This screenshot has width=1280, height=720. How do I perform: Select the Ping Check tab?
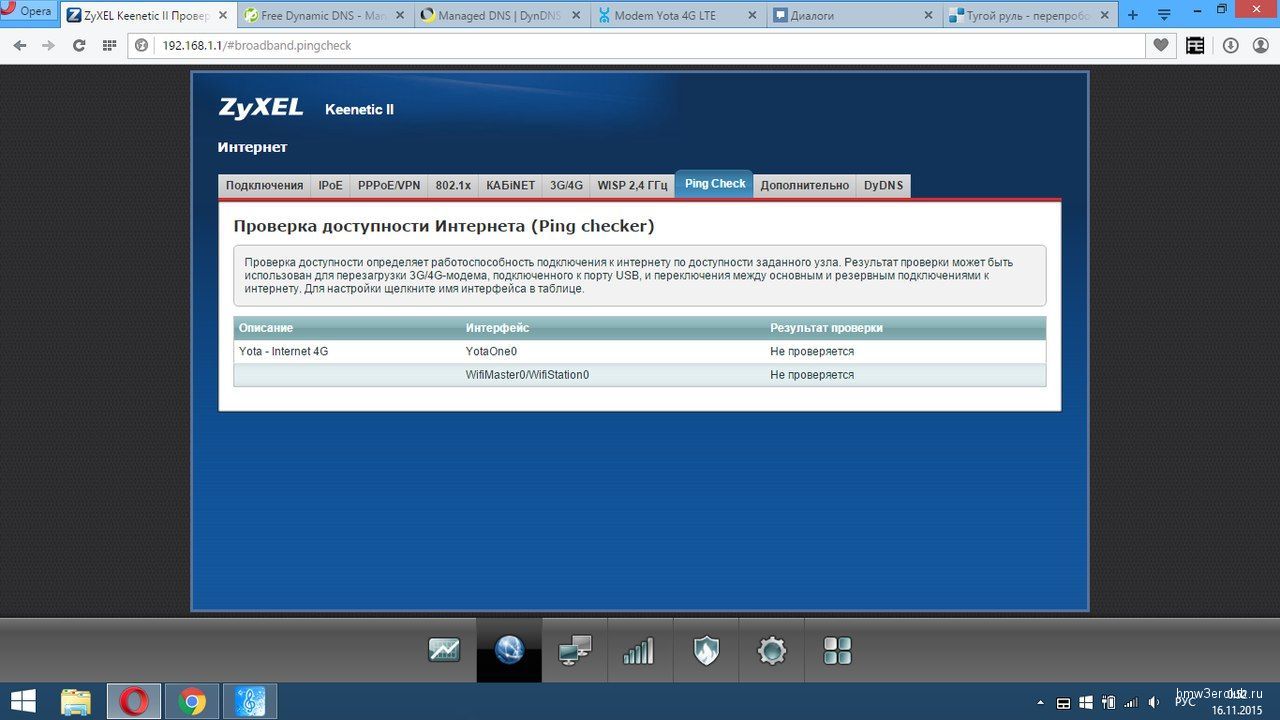point(715,184)
